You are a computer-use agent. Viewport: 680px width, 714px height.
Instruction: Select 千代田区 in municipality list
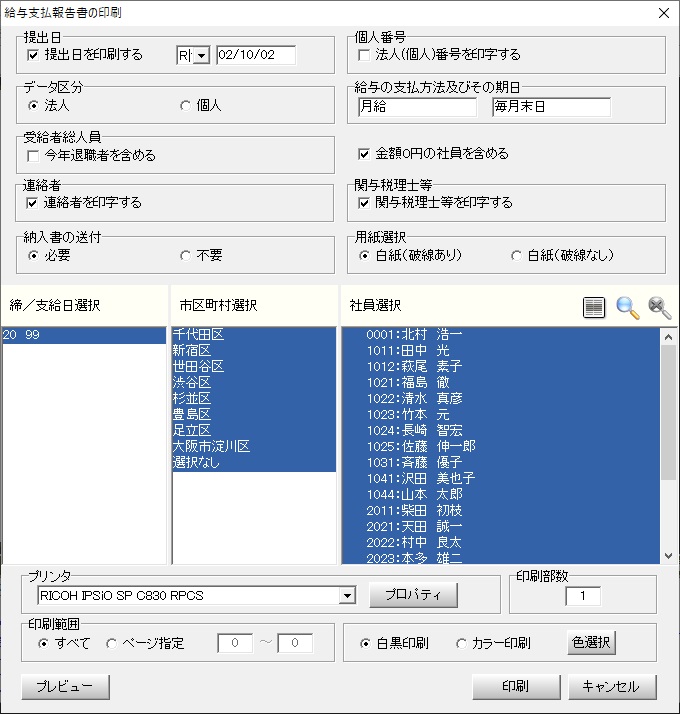coord(254,335)
